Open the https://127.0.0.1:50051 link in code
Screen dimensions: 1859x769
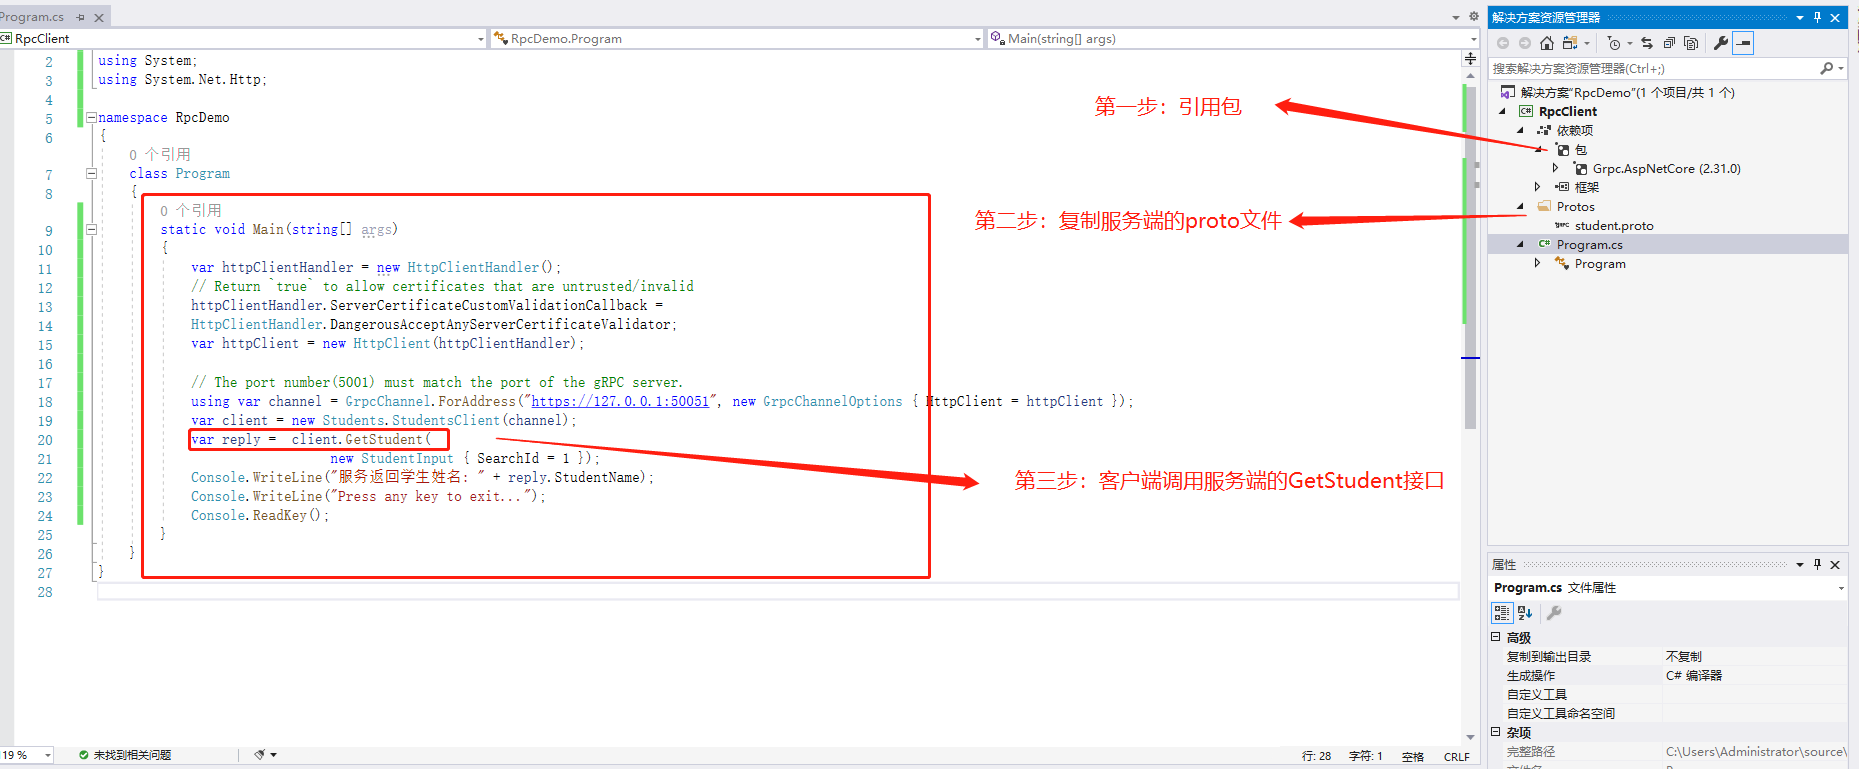[x=620, y=401]
